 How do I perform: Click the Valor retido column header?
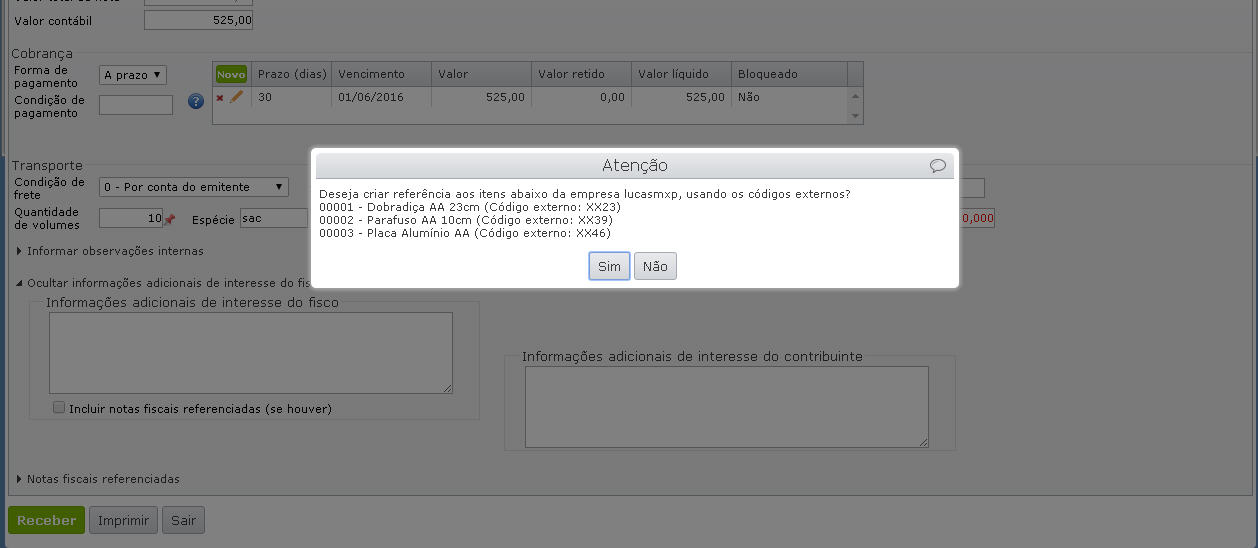coord(581,74)
